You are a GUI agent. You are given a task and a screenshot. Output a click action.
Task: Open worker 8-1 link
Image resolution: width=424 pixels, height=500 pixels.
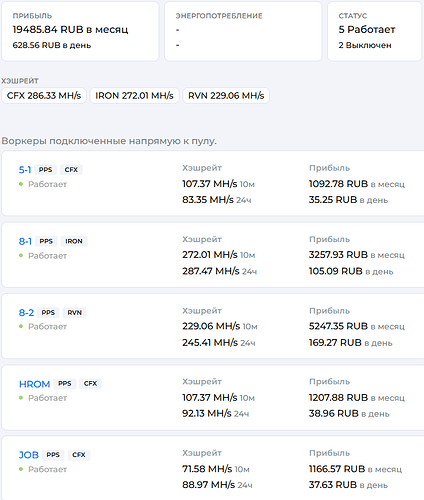click(25, 241)
